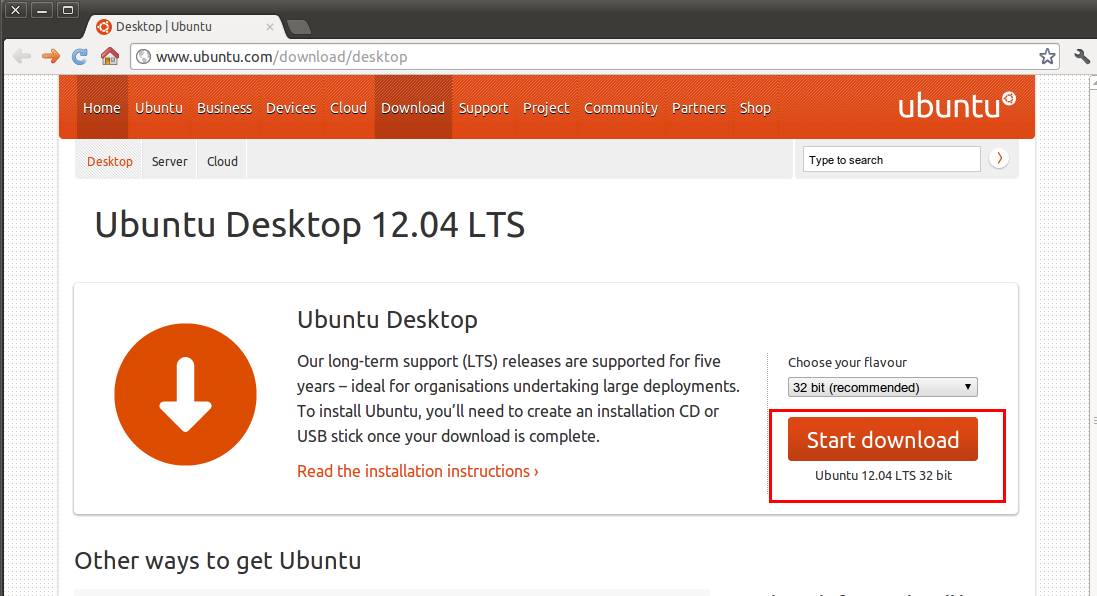The image size is (1097, 596).
Task: Open the Project navigation item
Action: pos(546,108)
